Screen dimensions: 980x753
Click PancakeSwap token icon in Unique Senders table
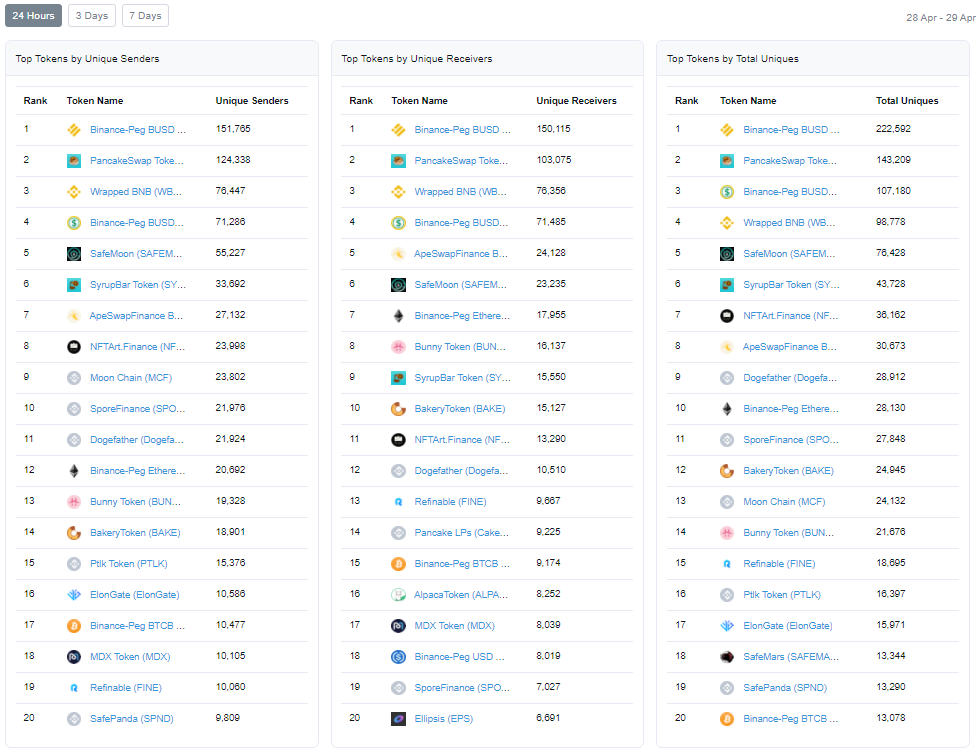(74, 161)
